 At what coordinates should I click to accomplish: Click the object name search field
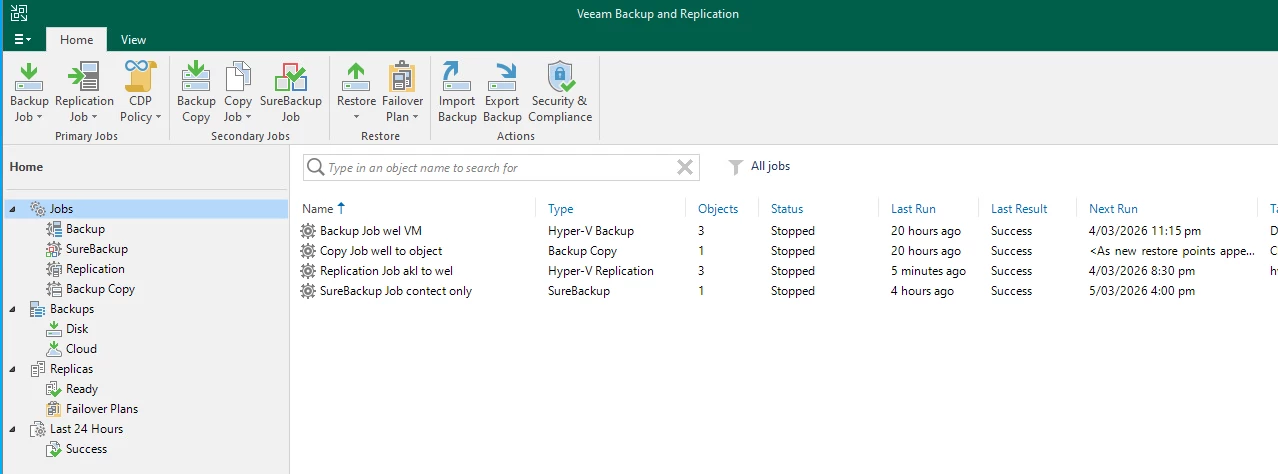click(x=495, y=168)
